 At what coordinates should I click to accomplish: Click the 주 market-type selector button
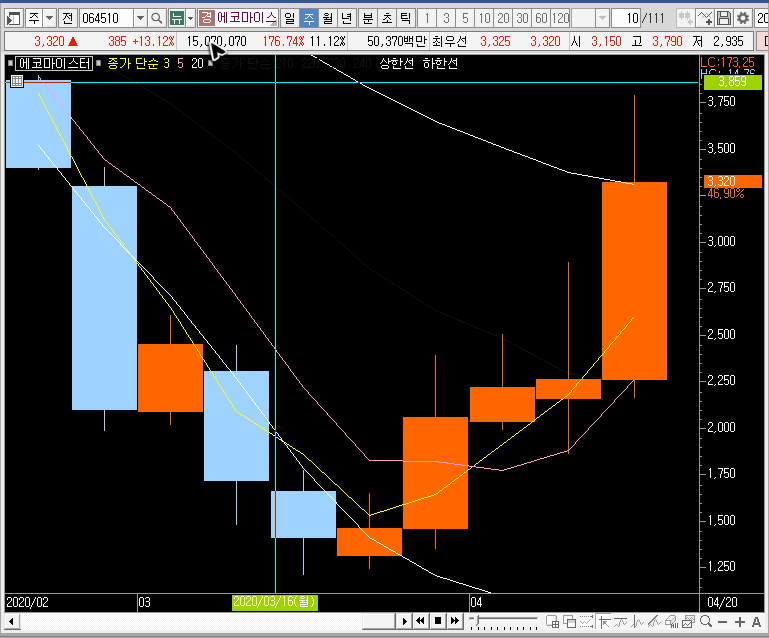34,19
